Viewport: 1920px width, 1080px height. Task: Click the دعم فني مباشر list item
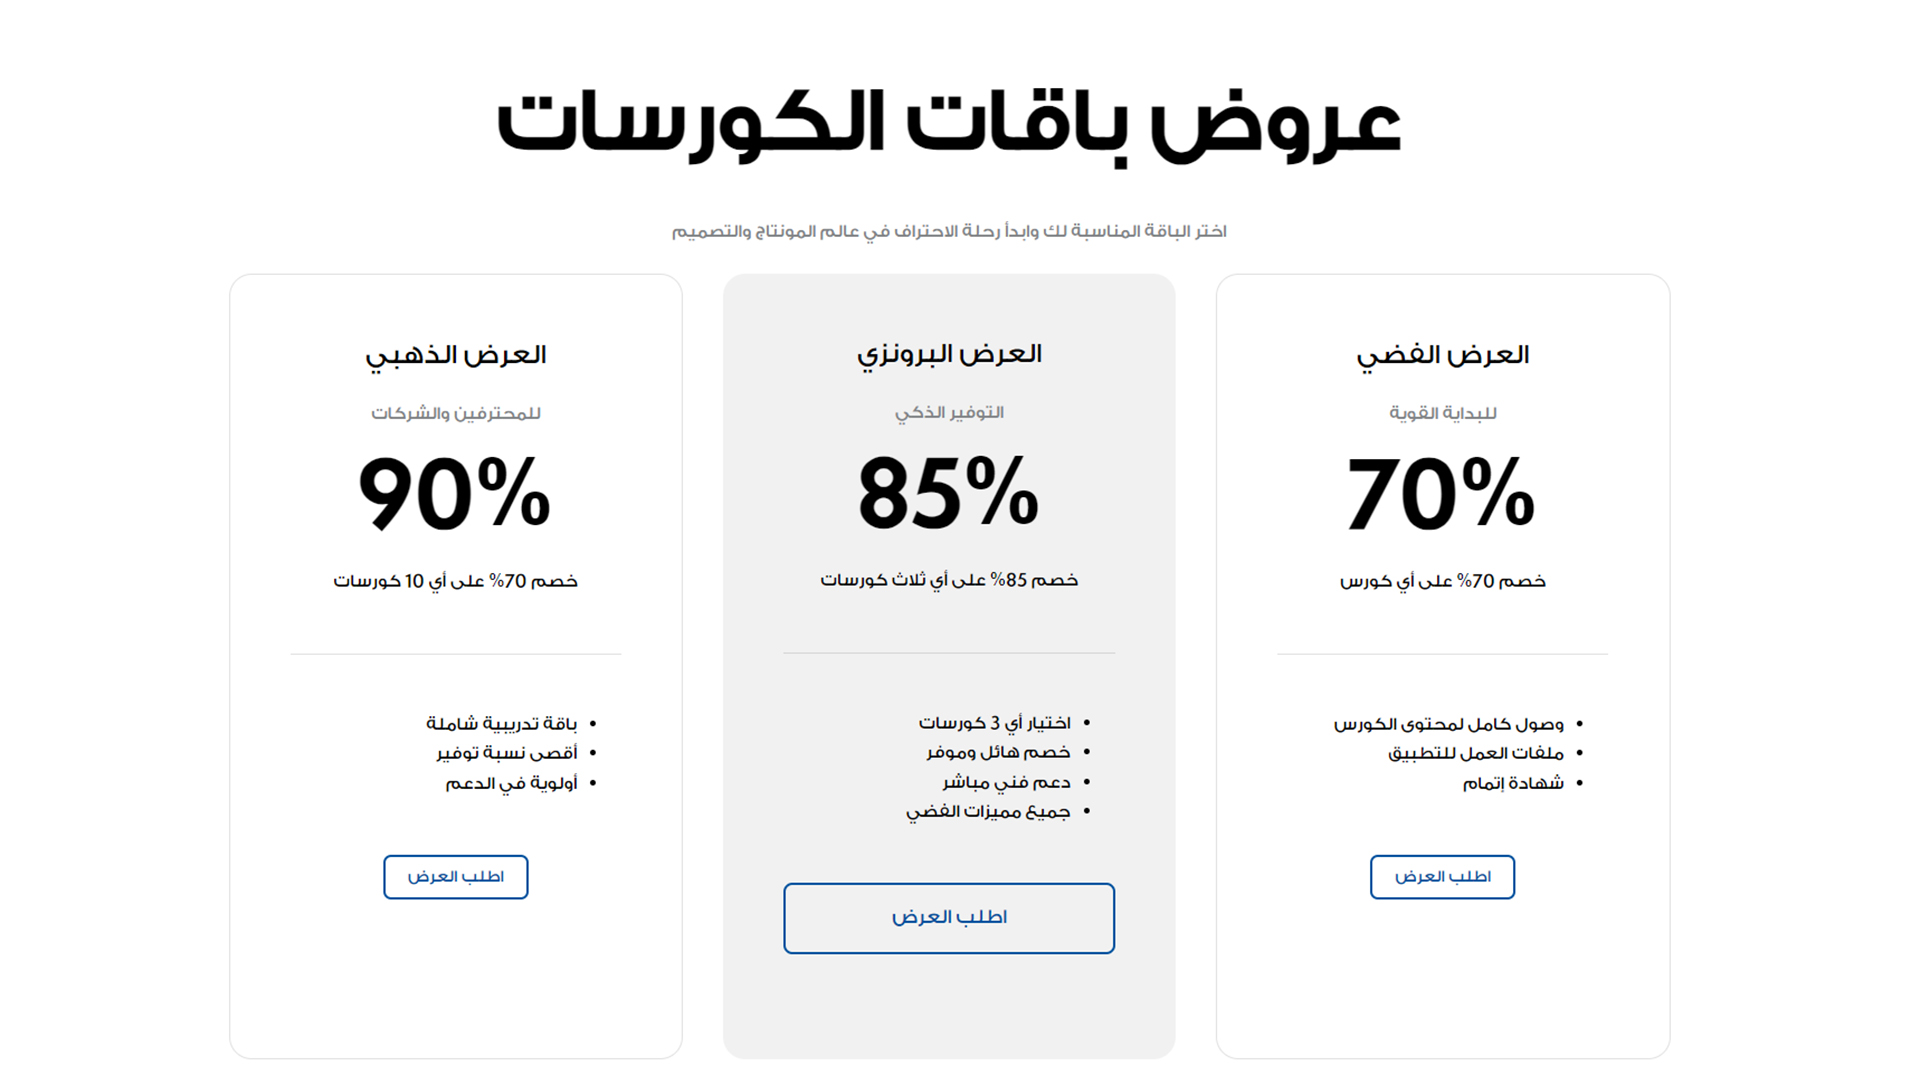1002,782
